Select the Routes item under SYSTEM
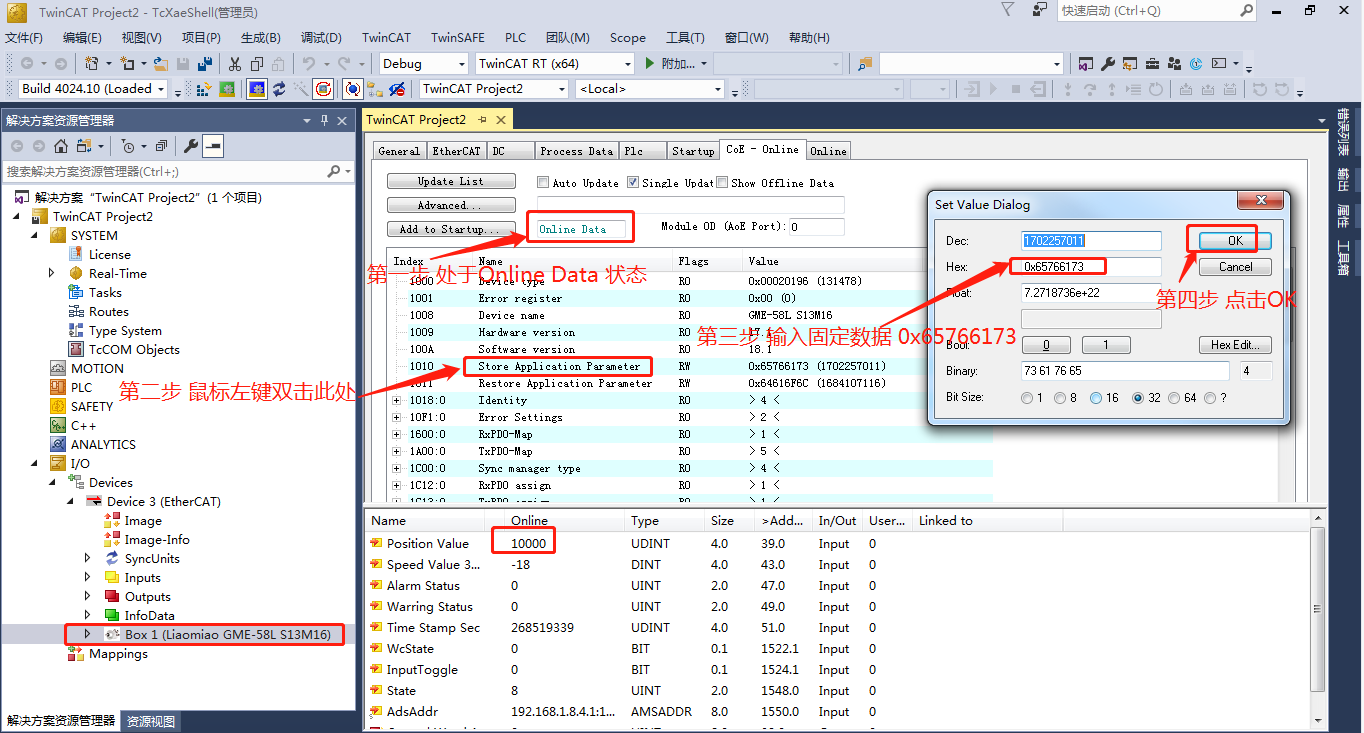Viewport: 1364px width, 733px height. [x=108, y=312]
